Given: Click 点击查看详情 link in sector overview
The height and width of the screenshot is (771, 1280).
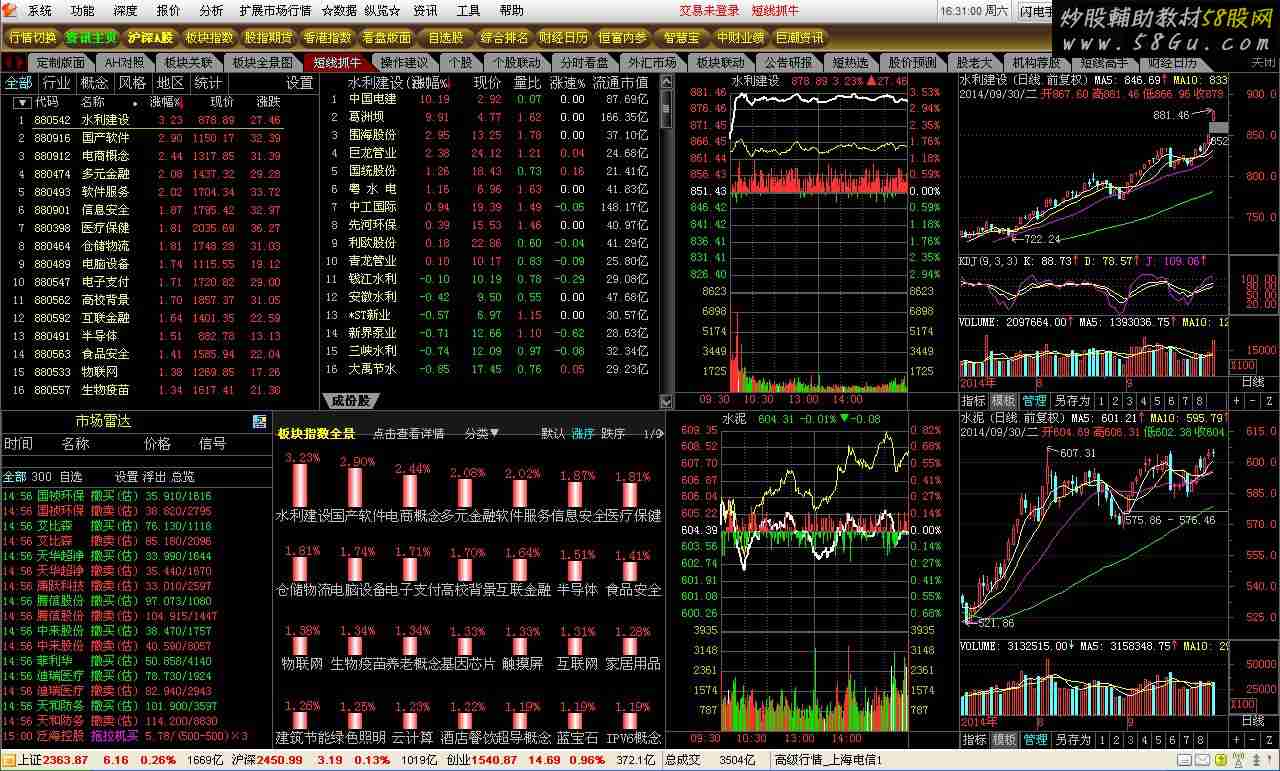Looking at the screenshot, I should [x=408, y=434].
